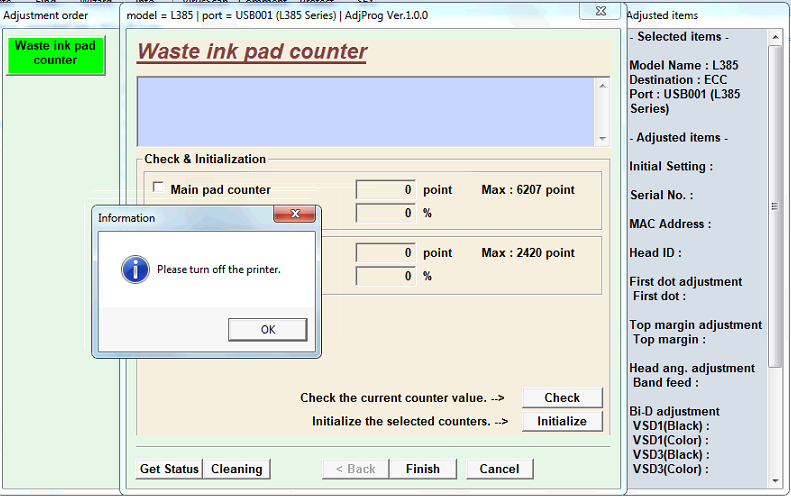Click the second counter point value field
The height and width of the screenshot is (497, 791).
(x=386, y=253)
